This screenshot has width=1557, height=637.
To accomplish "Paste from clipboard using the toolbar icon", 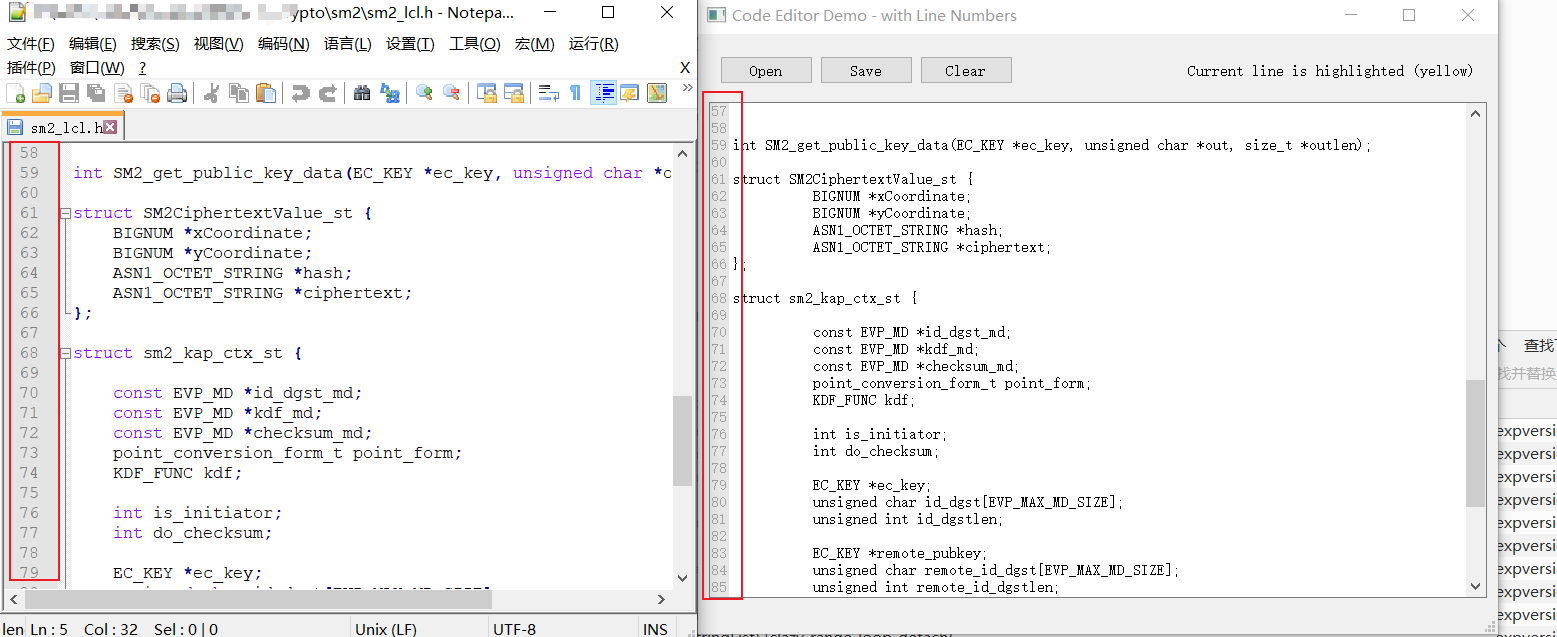I will click(x=266, y=93).
